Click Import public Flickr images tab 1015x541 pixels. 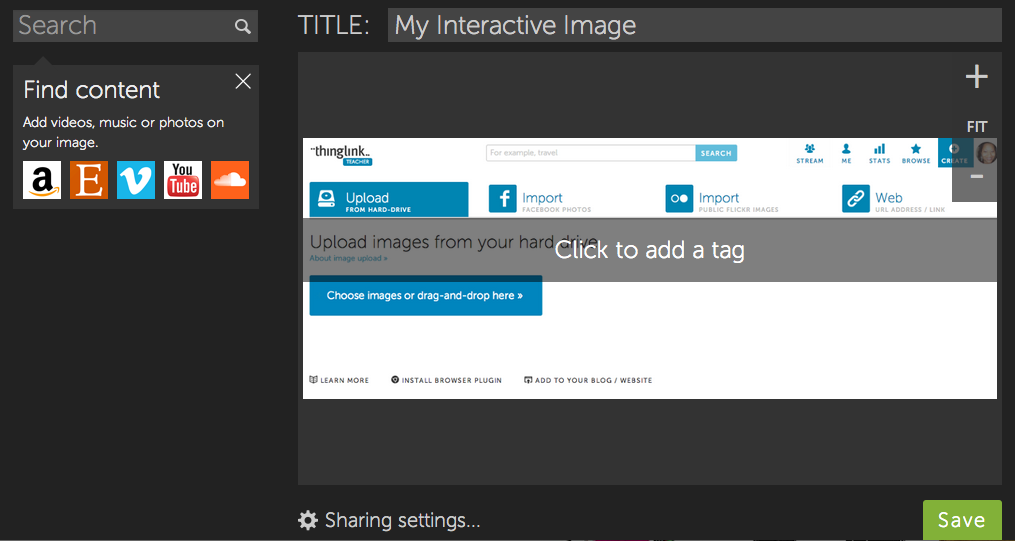(x=722, y=199)
